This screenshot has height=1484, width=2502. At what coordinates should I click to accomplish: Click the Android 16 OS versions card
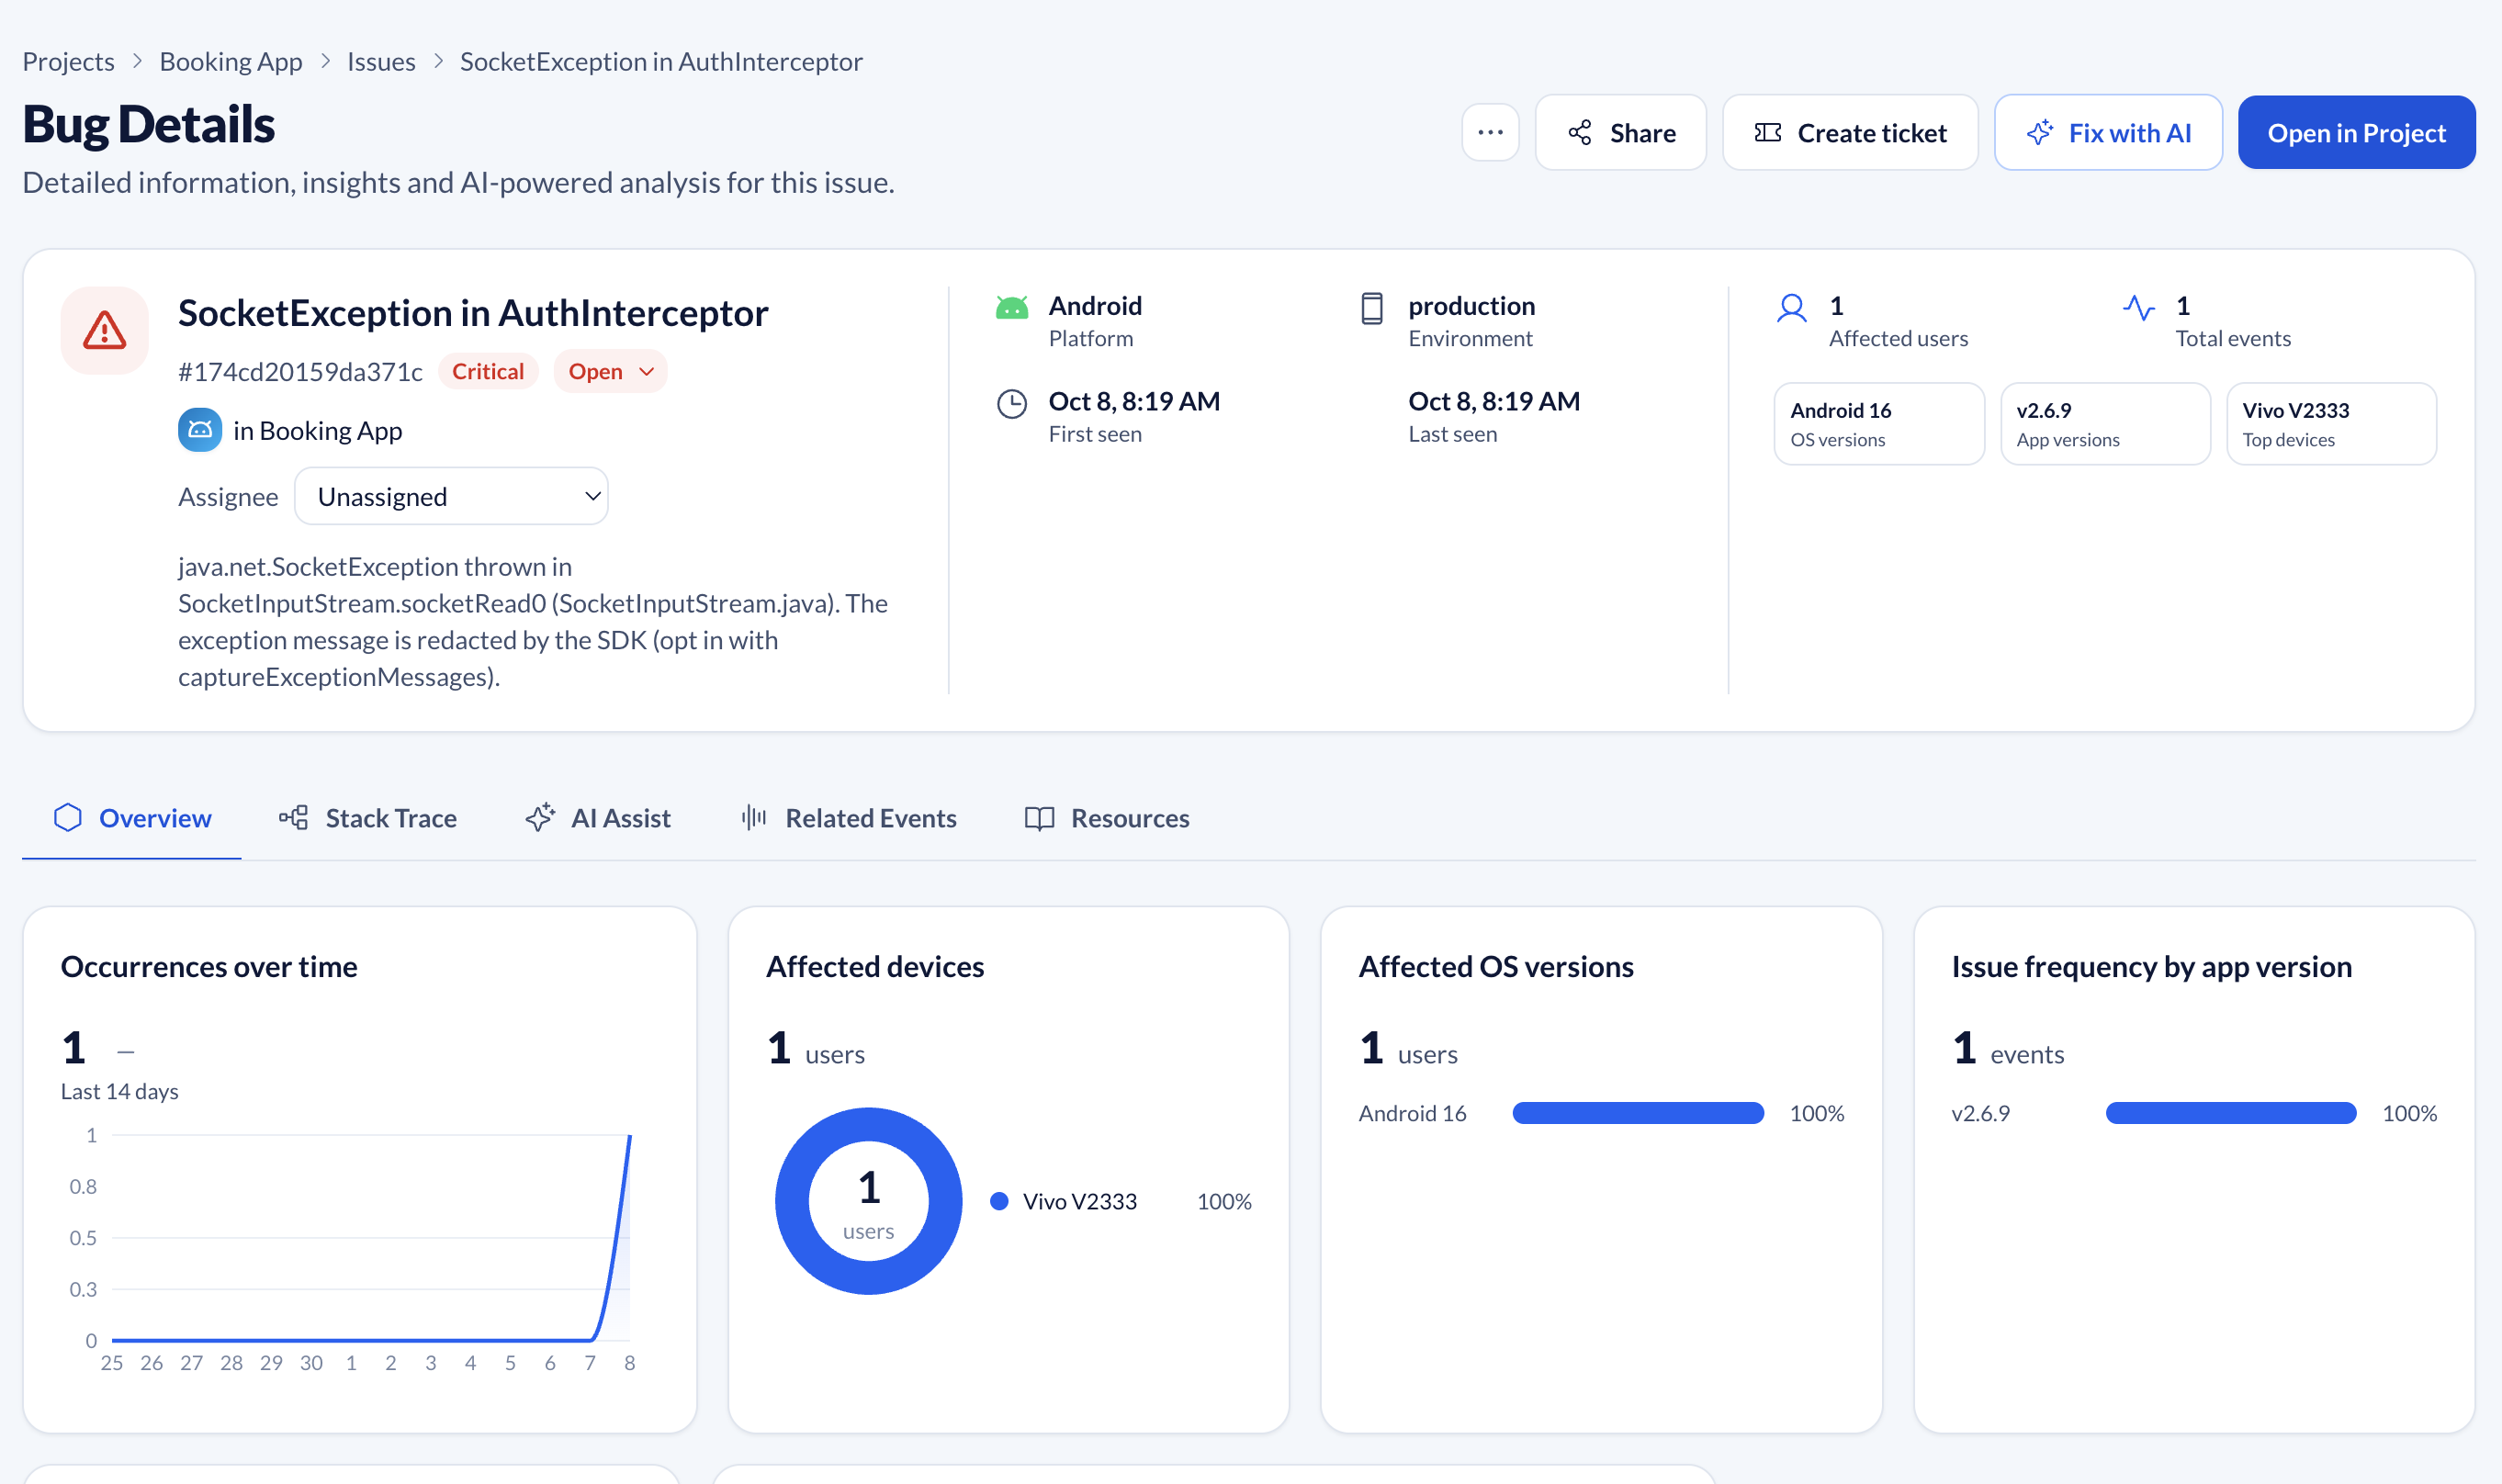coord(1879,424)
